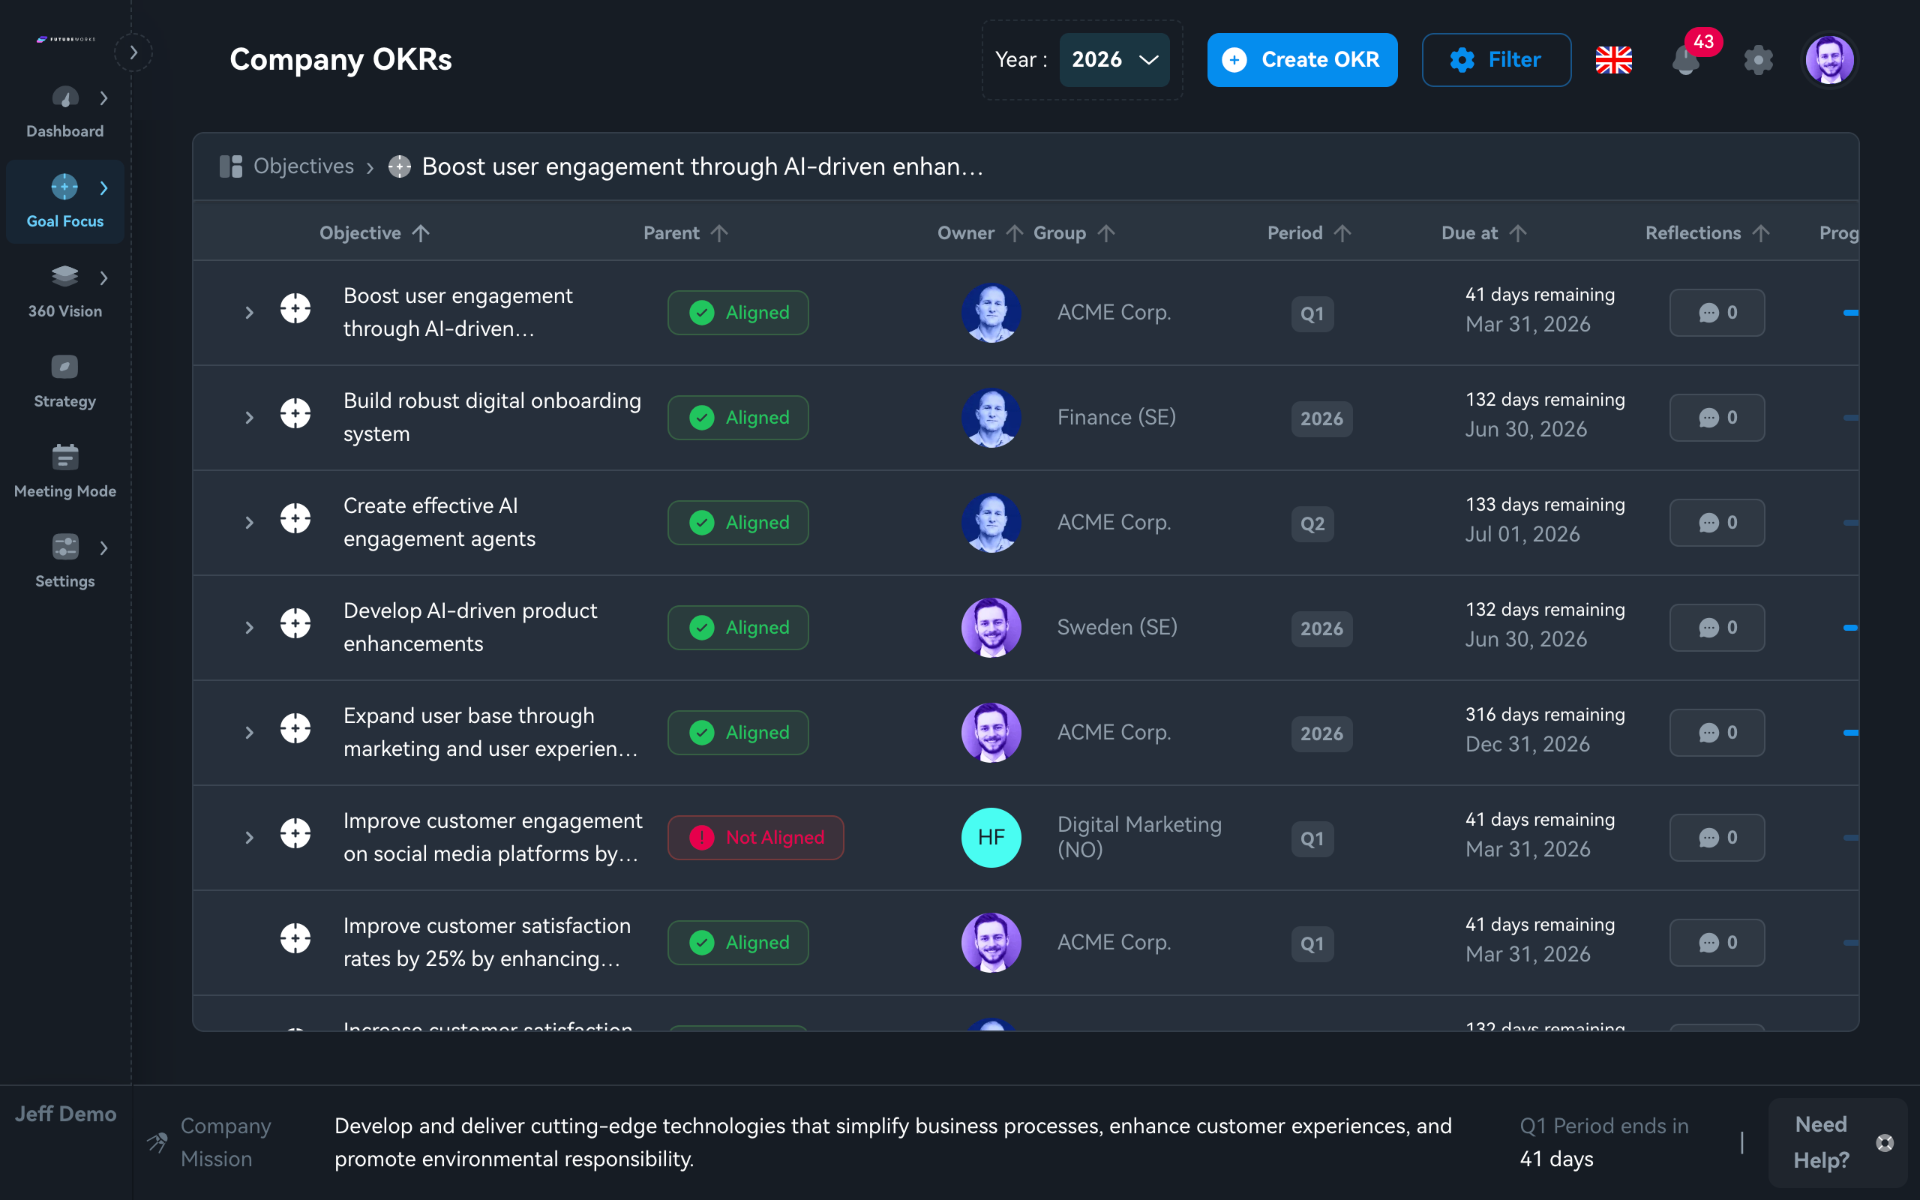This screenshot has width=1920, height=1200.
Task: Expand the Develop AI-driven product enhancements row
Action: [x=249, y=628]
